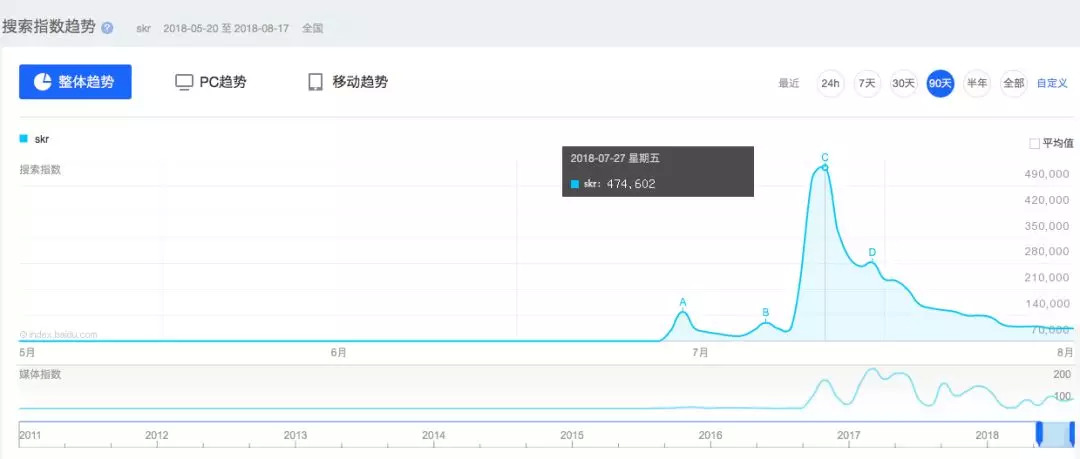Click peak marker A on the chart

click(683, 302)
